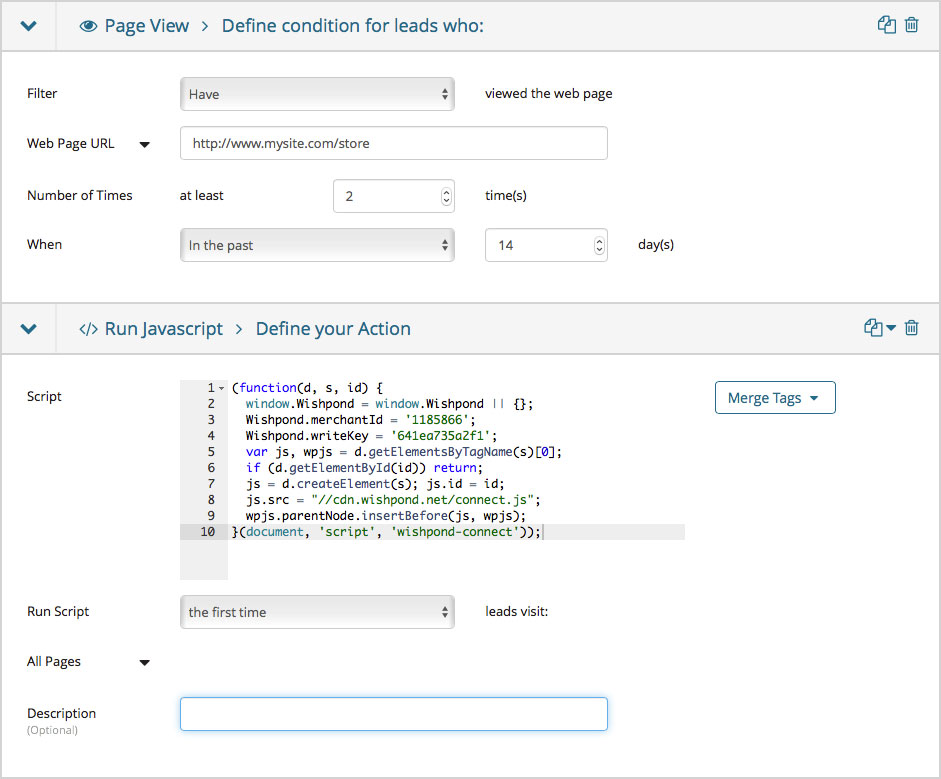Click the days stepper arrows showing 14

(x=598, y=245)
